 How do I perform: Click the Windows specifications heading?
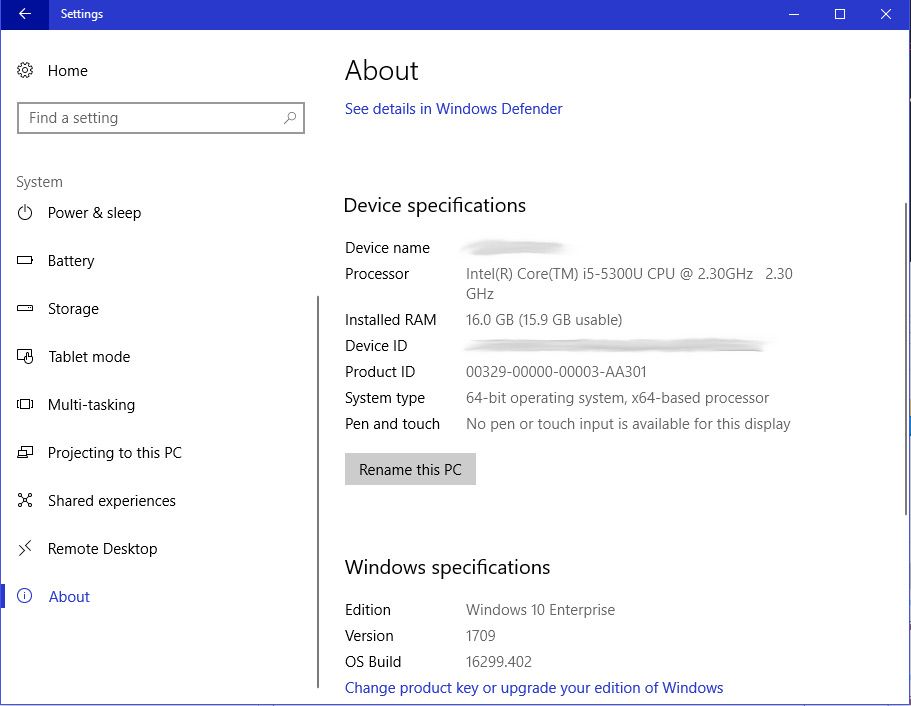(x=447, y=567)
